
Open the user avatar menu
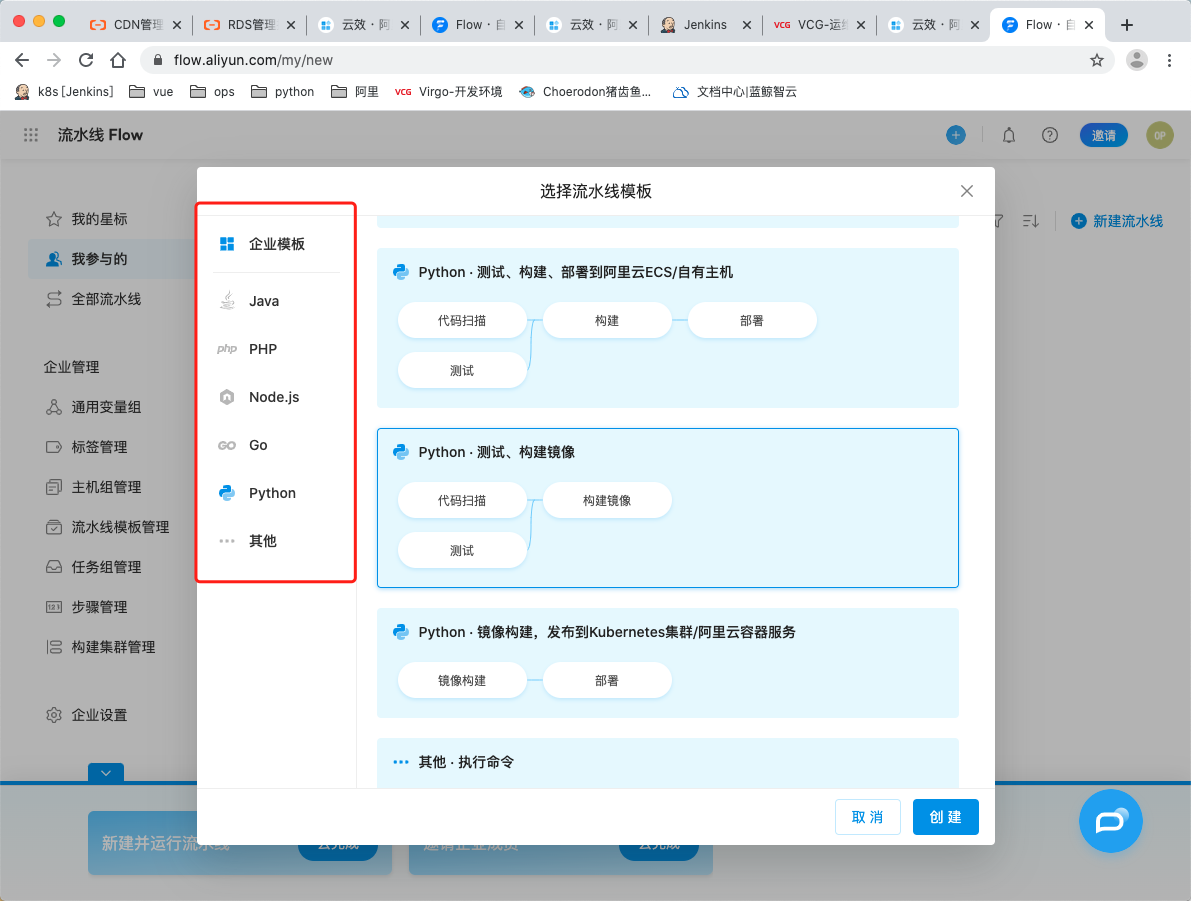(x=1160, y=135)
